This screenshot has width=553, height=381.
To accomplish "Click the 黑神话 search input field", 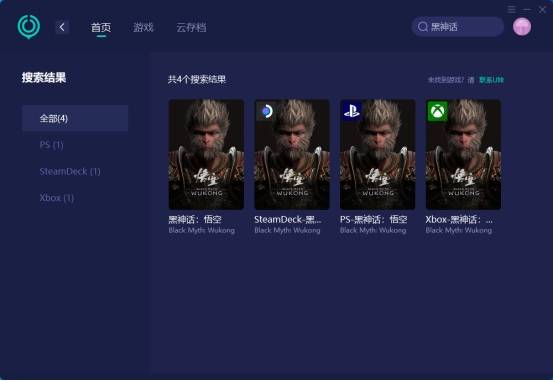I will tap(457, 27).
